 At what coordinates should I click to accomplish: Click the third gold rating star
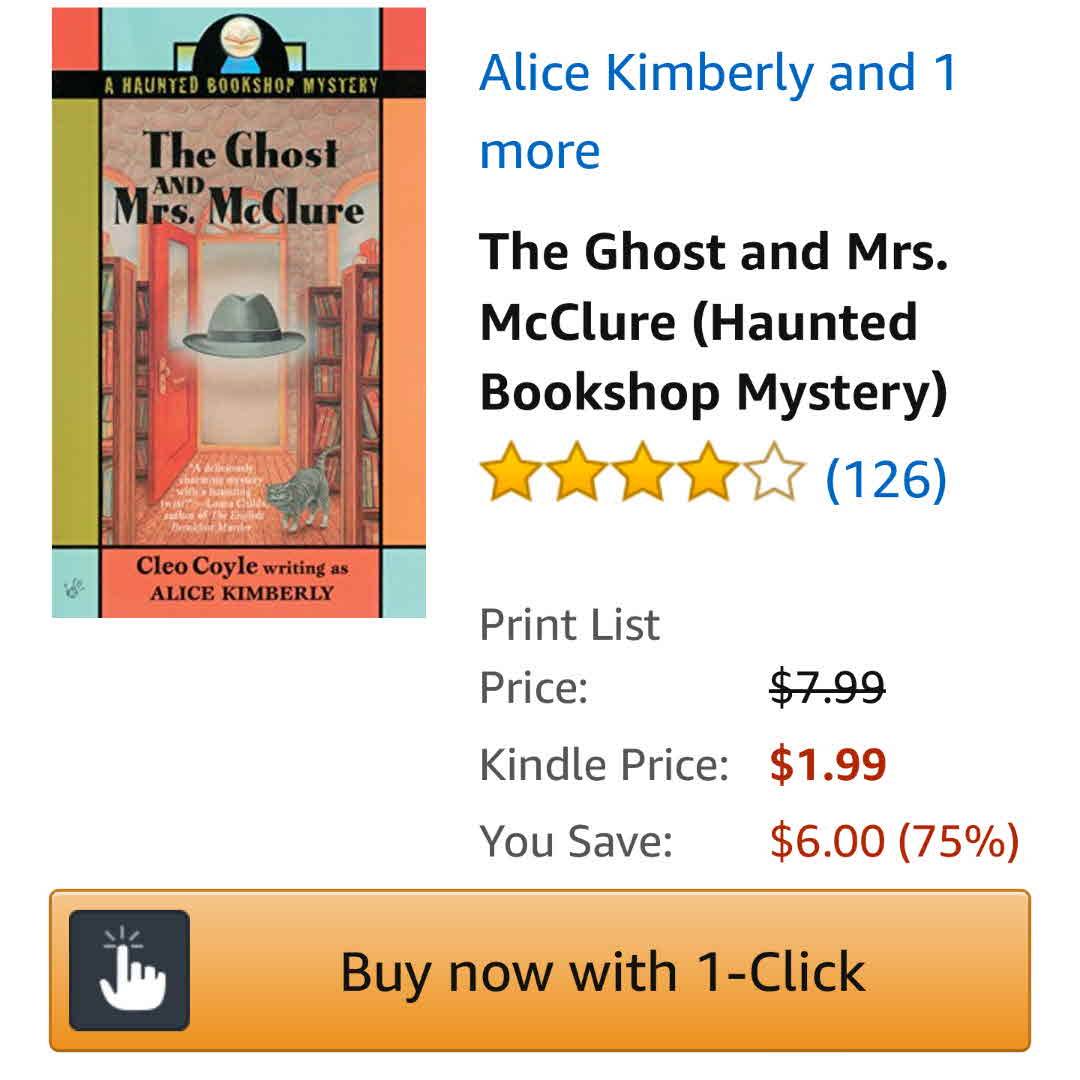click(642, 472)
